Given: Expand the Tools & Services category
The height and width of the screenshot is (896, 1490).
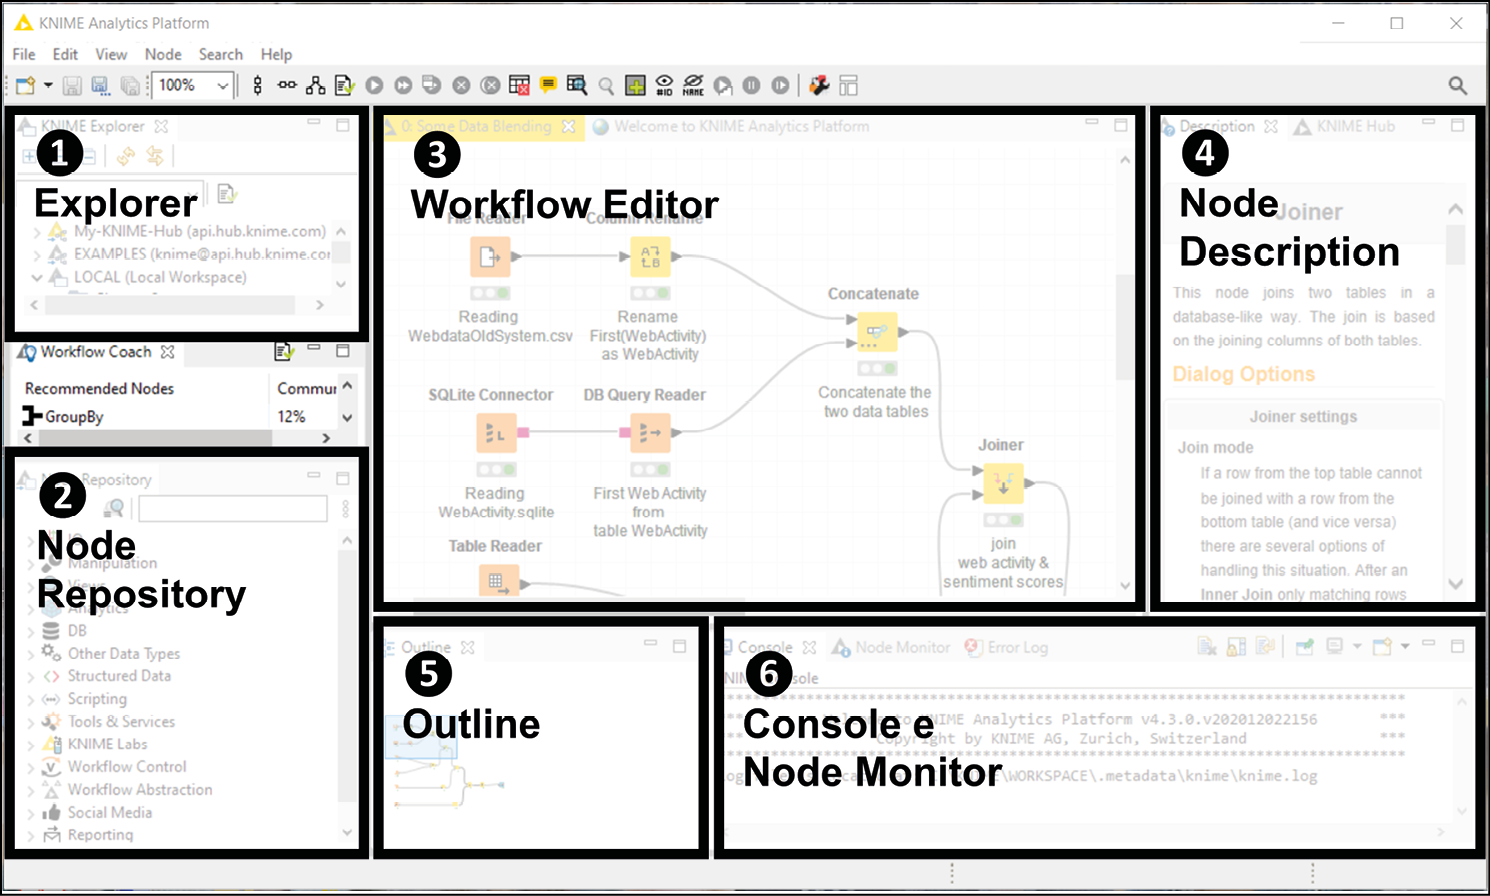Looking at the screenshot, I should tap(31, 722).
